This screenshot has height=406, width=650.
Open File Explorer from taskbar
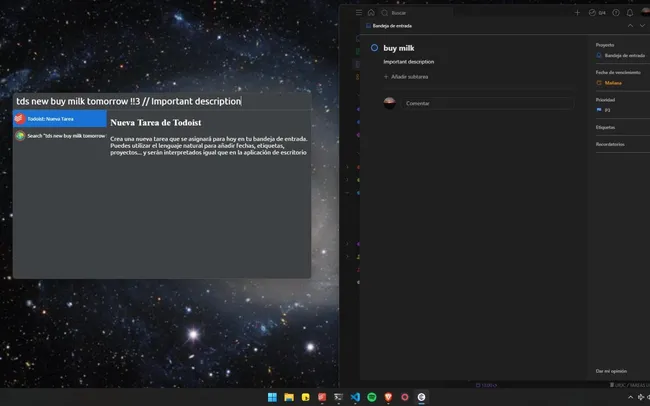[289, 397]
